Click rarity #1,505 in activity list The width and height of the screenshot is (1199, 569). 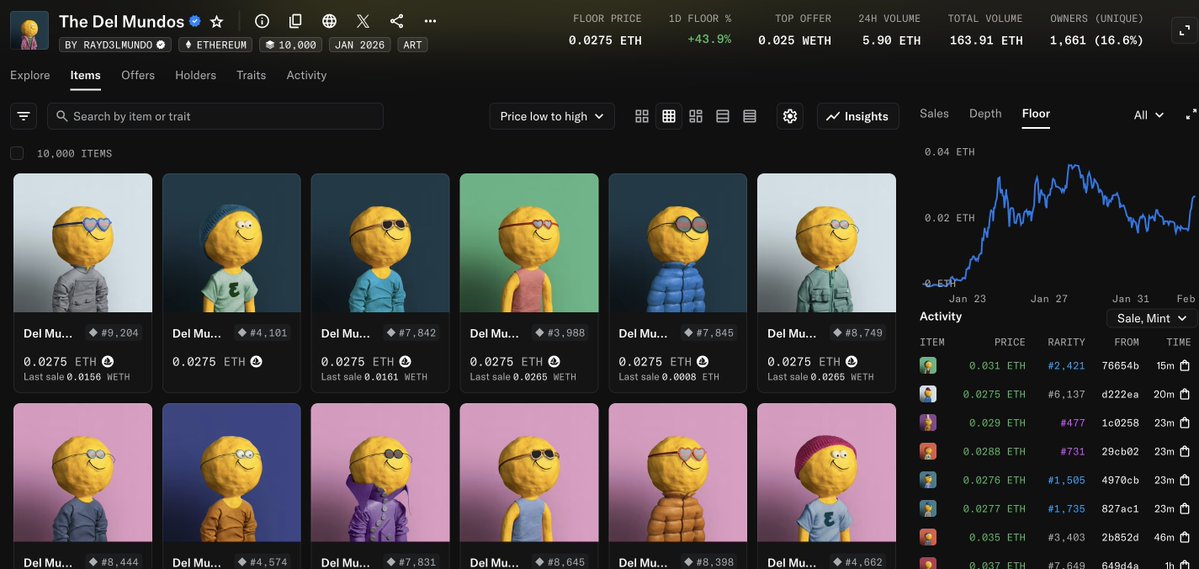point(1066,480)
